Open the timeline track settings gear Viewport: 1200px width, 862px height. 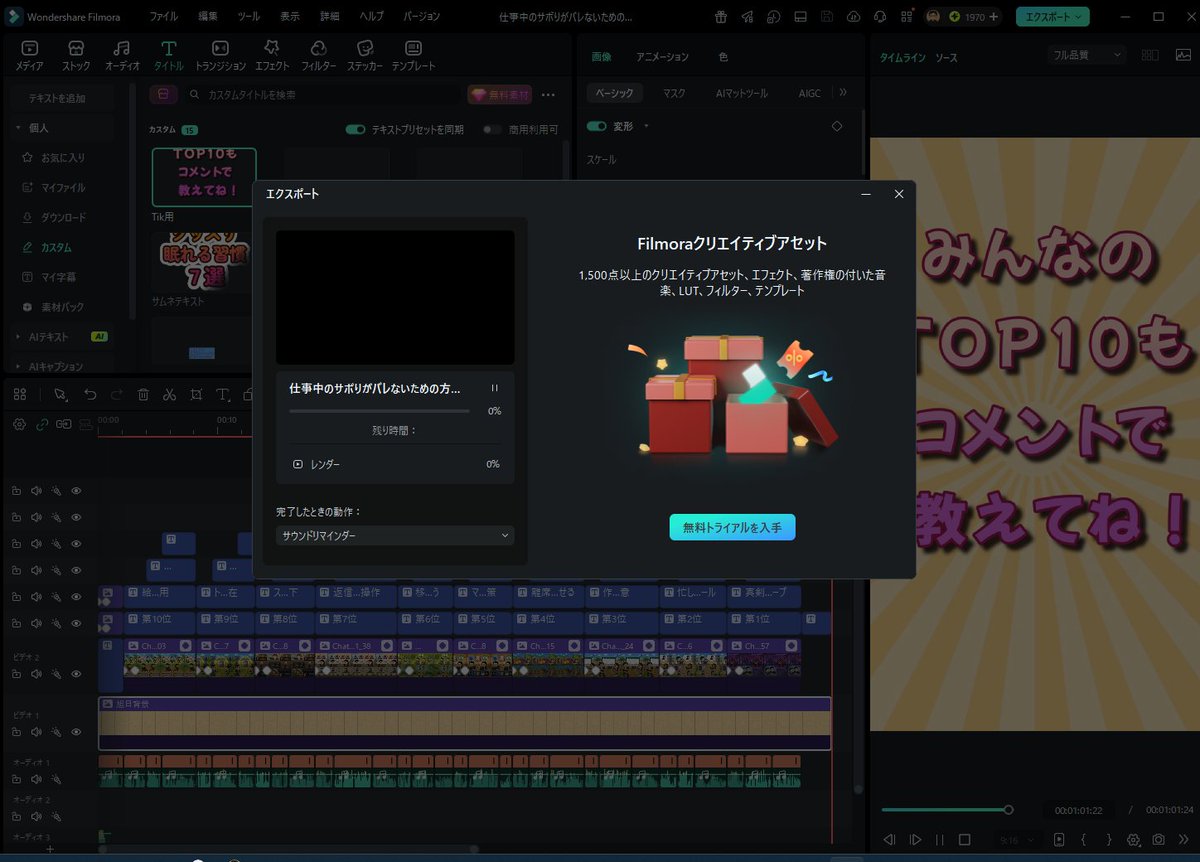point(19,424)
